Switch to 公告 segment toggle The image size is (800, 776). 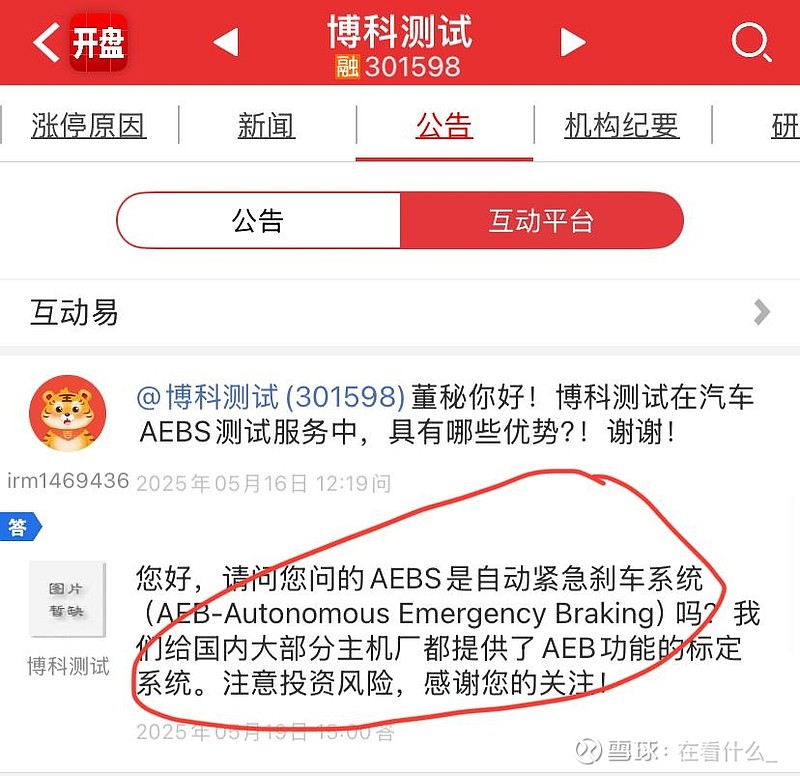(258, 220)
